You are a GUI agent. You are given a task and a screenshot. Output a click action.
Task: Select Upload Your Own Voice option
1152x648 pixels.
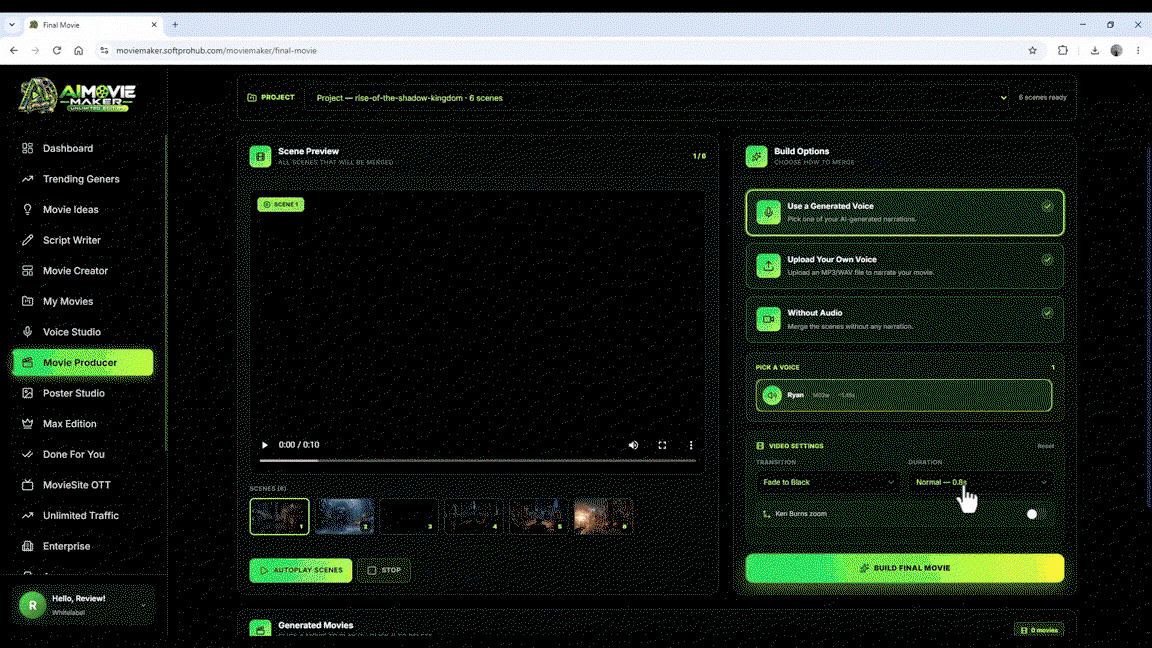(x=904, y=265)
